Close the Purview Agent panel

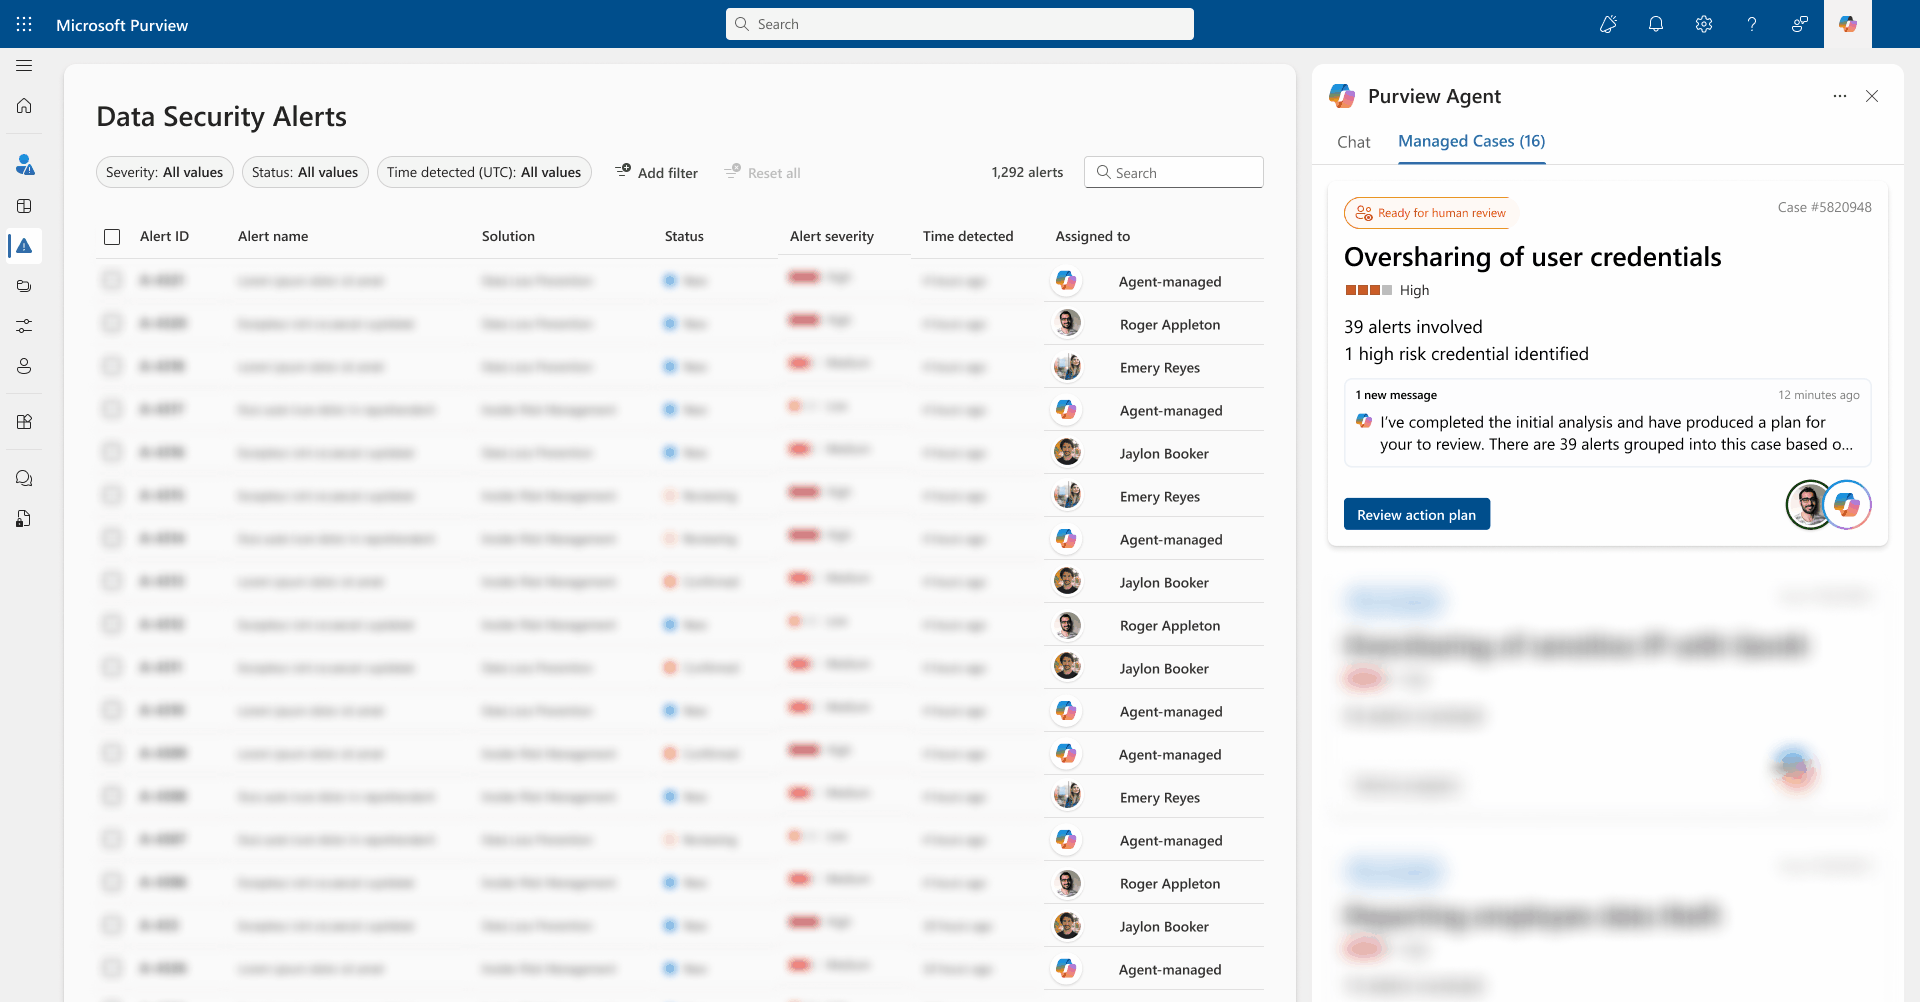coord(1872,96)
